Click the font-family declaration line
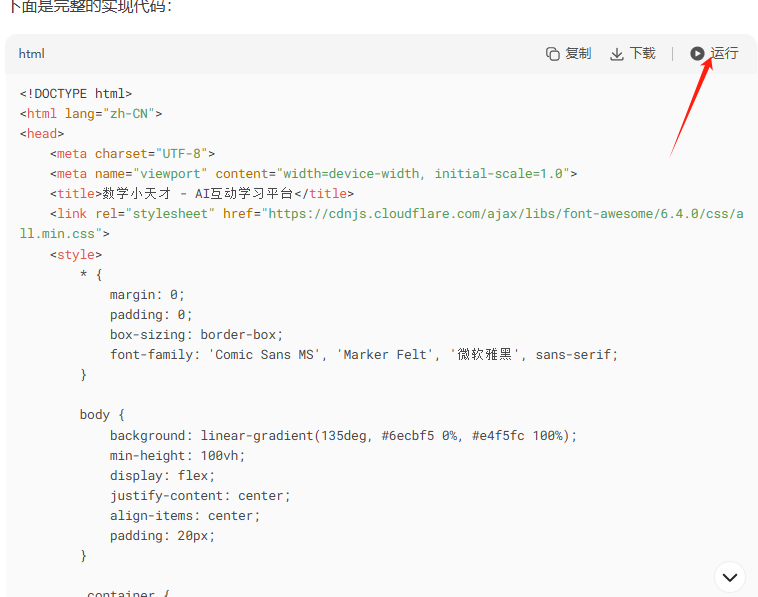758x597 pixels. (x=364, y=355)
